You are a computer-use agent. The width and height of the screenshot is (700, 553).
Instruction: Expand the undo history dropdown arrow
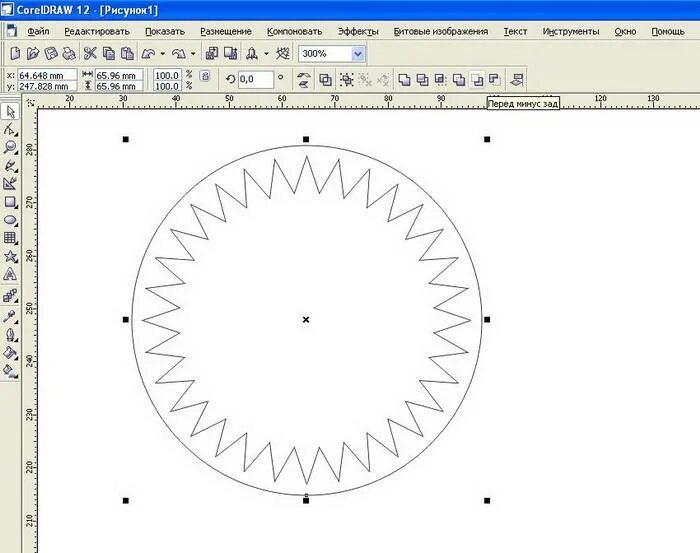[162, 54]
